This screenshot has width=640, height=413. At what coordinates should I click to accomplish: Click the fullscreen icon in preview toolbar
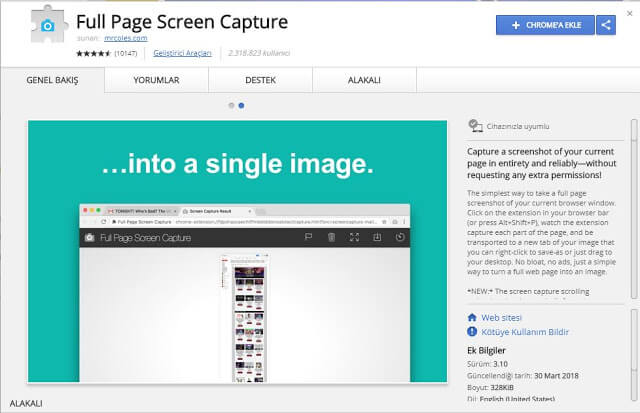354,237
